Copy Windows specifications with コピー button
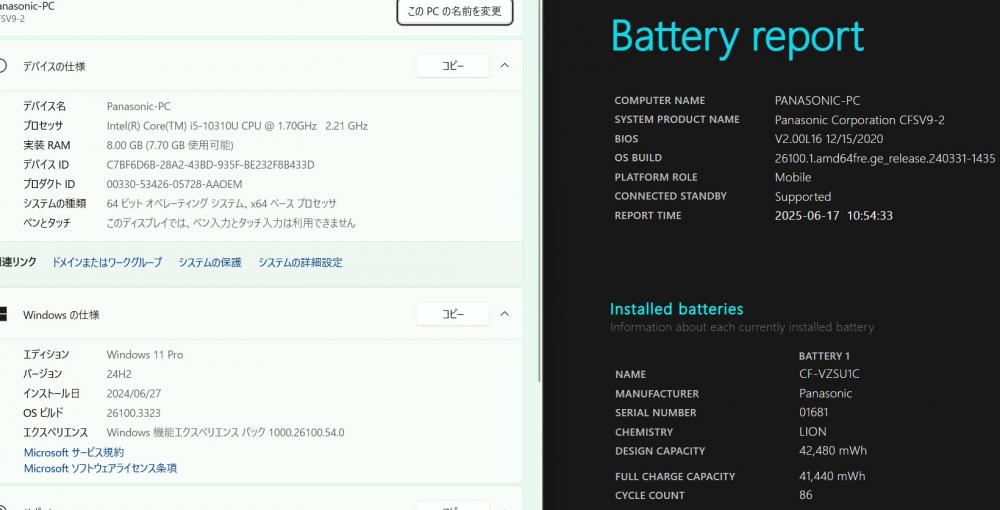 coord(453,314)
